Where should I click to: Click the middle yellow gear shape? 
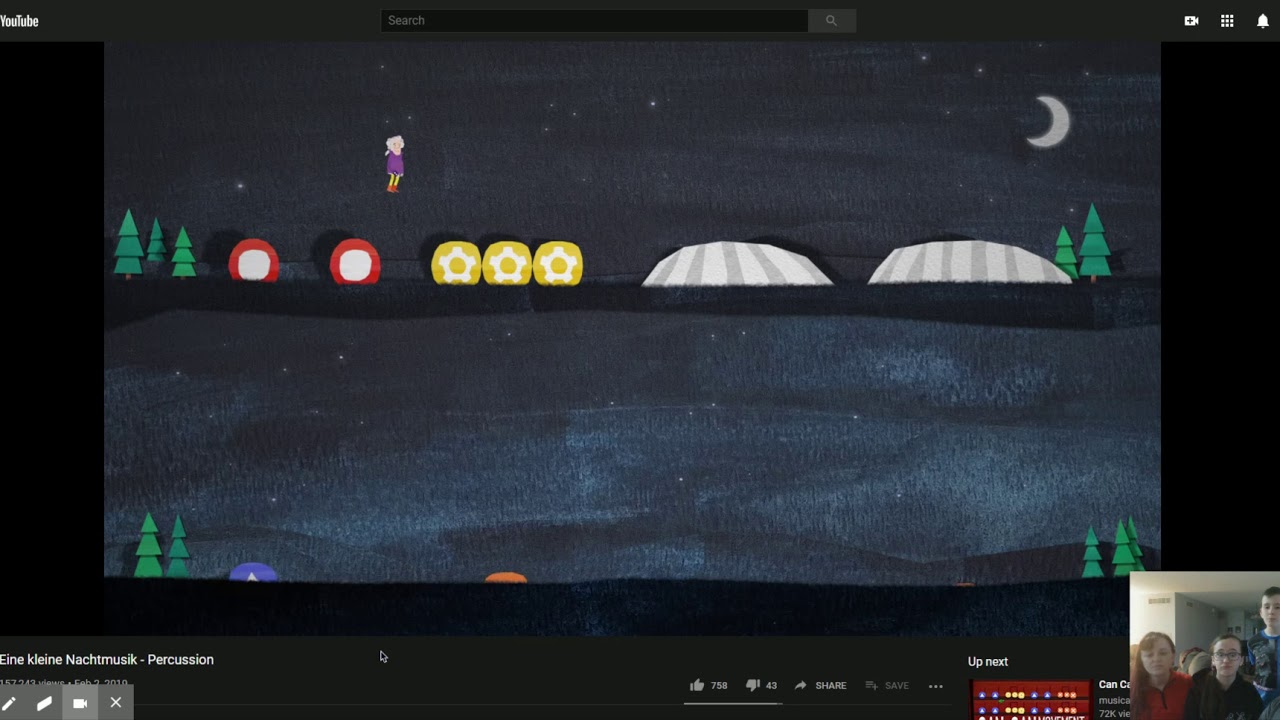pyautogui.click(x=507, y=264)
